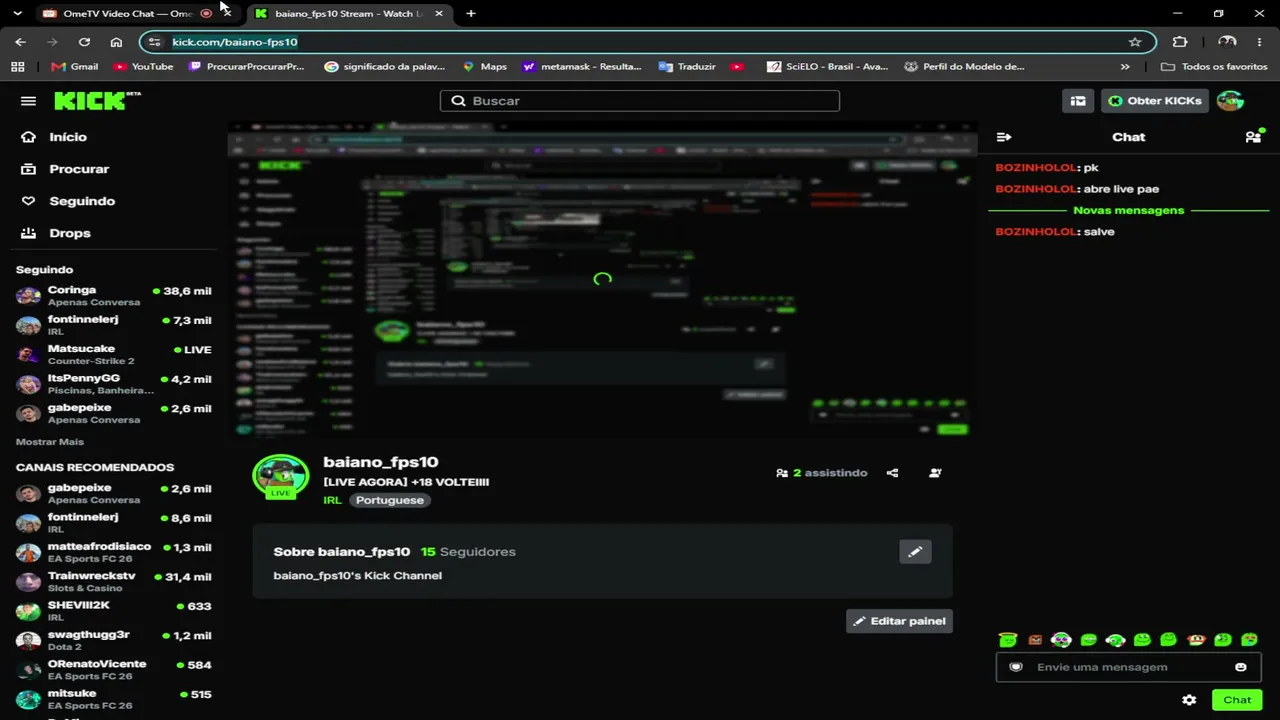Image resolution: width=1280 pixels, height=720 pixels.
Task: Click BOZINHOLOL's username on the 'salve' message
Action: tap(1036, 232)
